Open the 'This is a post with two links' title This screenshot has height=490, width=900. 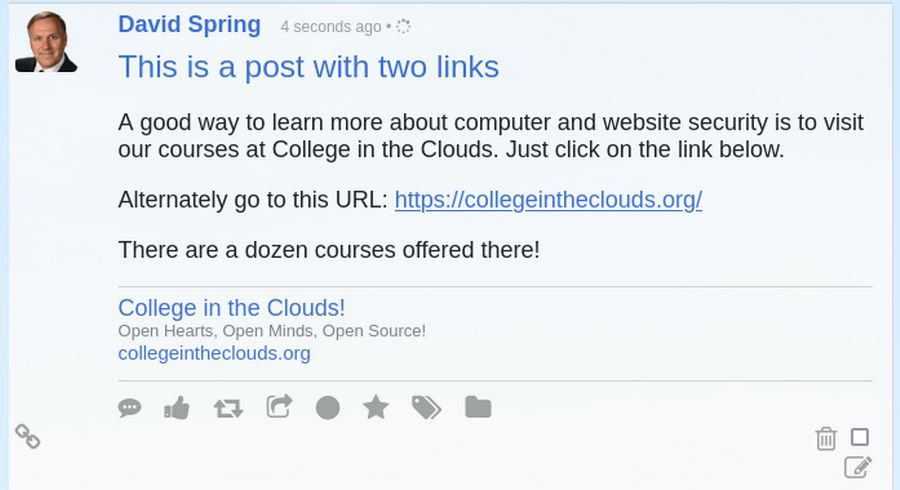(x=308, y=67)
